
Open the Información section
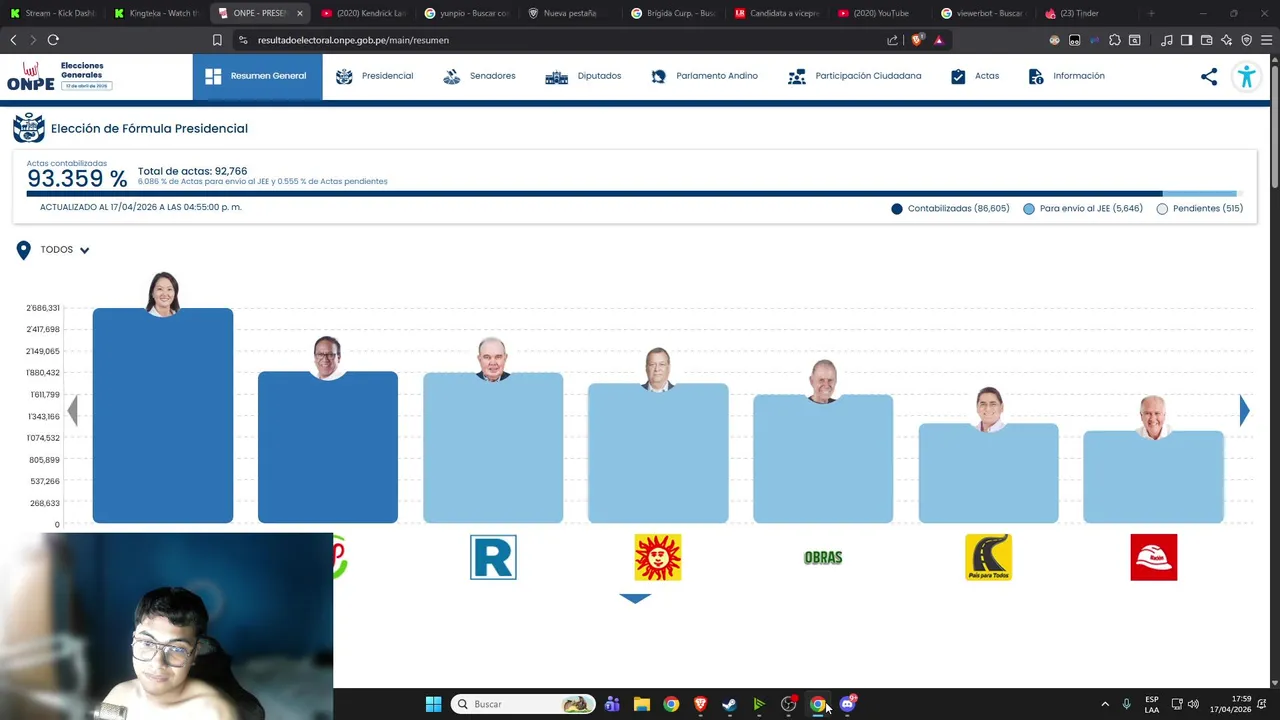pos(1066,76)
